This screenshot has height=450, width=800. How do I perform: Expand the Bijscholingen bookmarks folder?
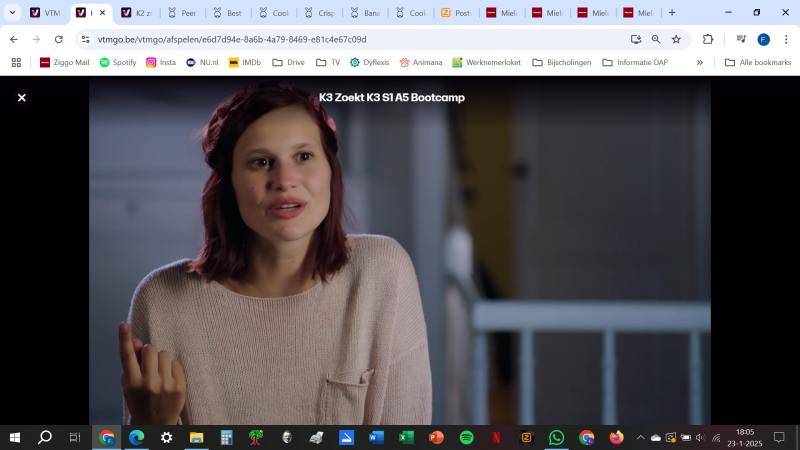point(562,62)
